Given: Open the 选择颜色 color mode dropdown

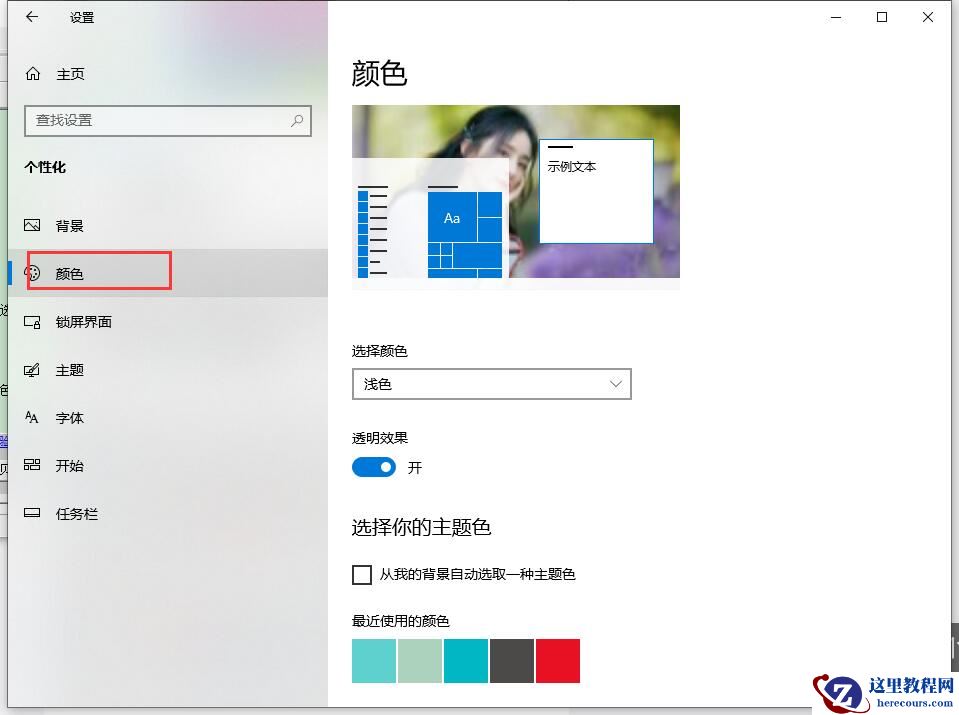Looking at the screenshot, I should pyautogui.click(x=491, y=383).
